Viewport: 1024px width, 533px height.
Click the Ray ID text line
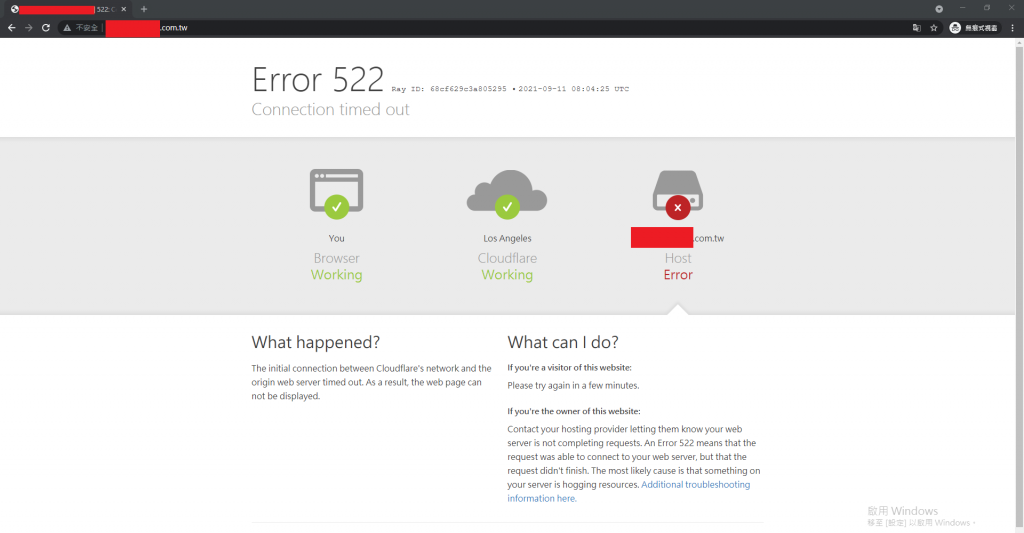[510, 89]
